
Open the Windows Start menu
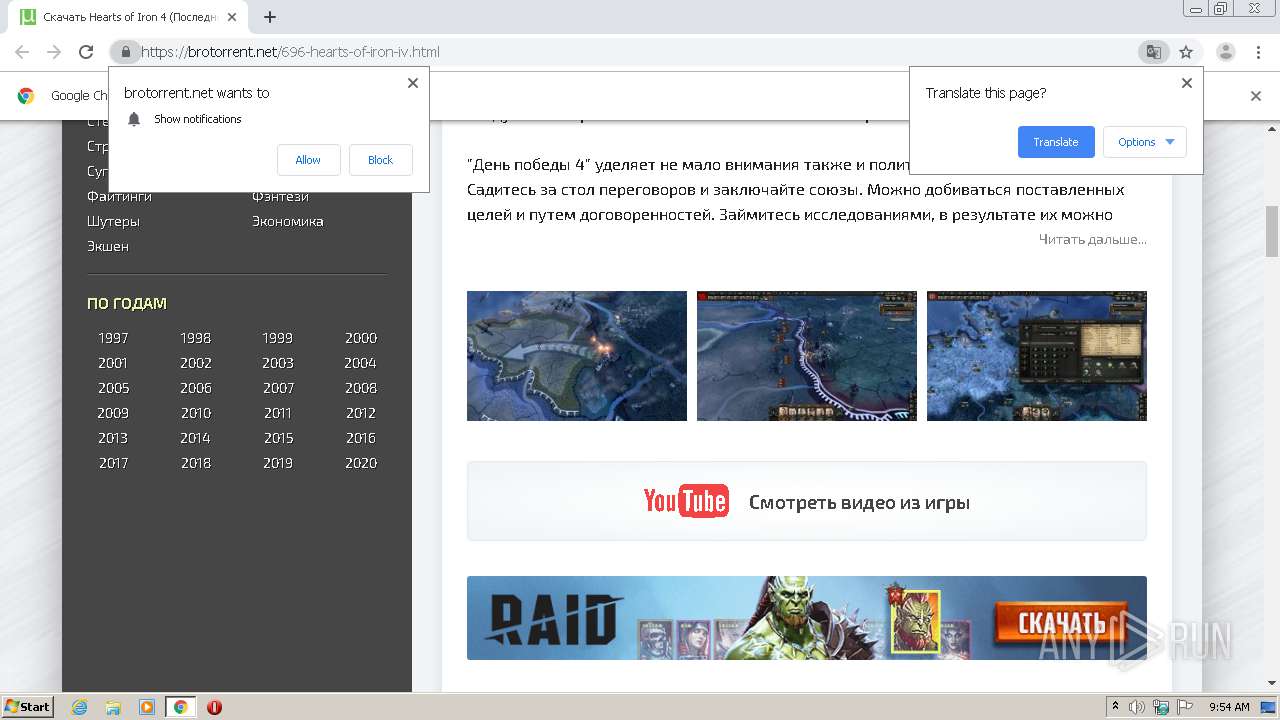pos(27,707)
